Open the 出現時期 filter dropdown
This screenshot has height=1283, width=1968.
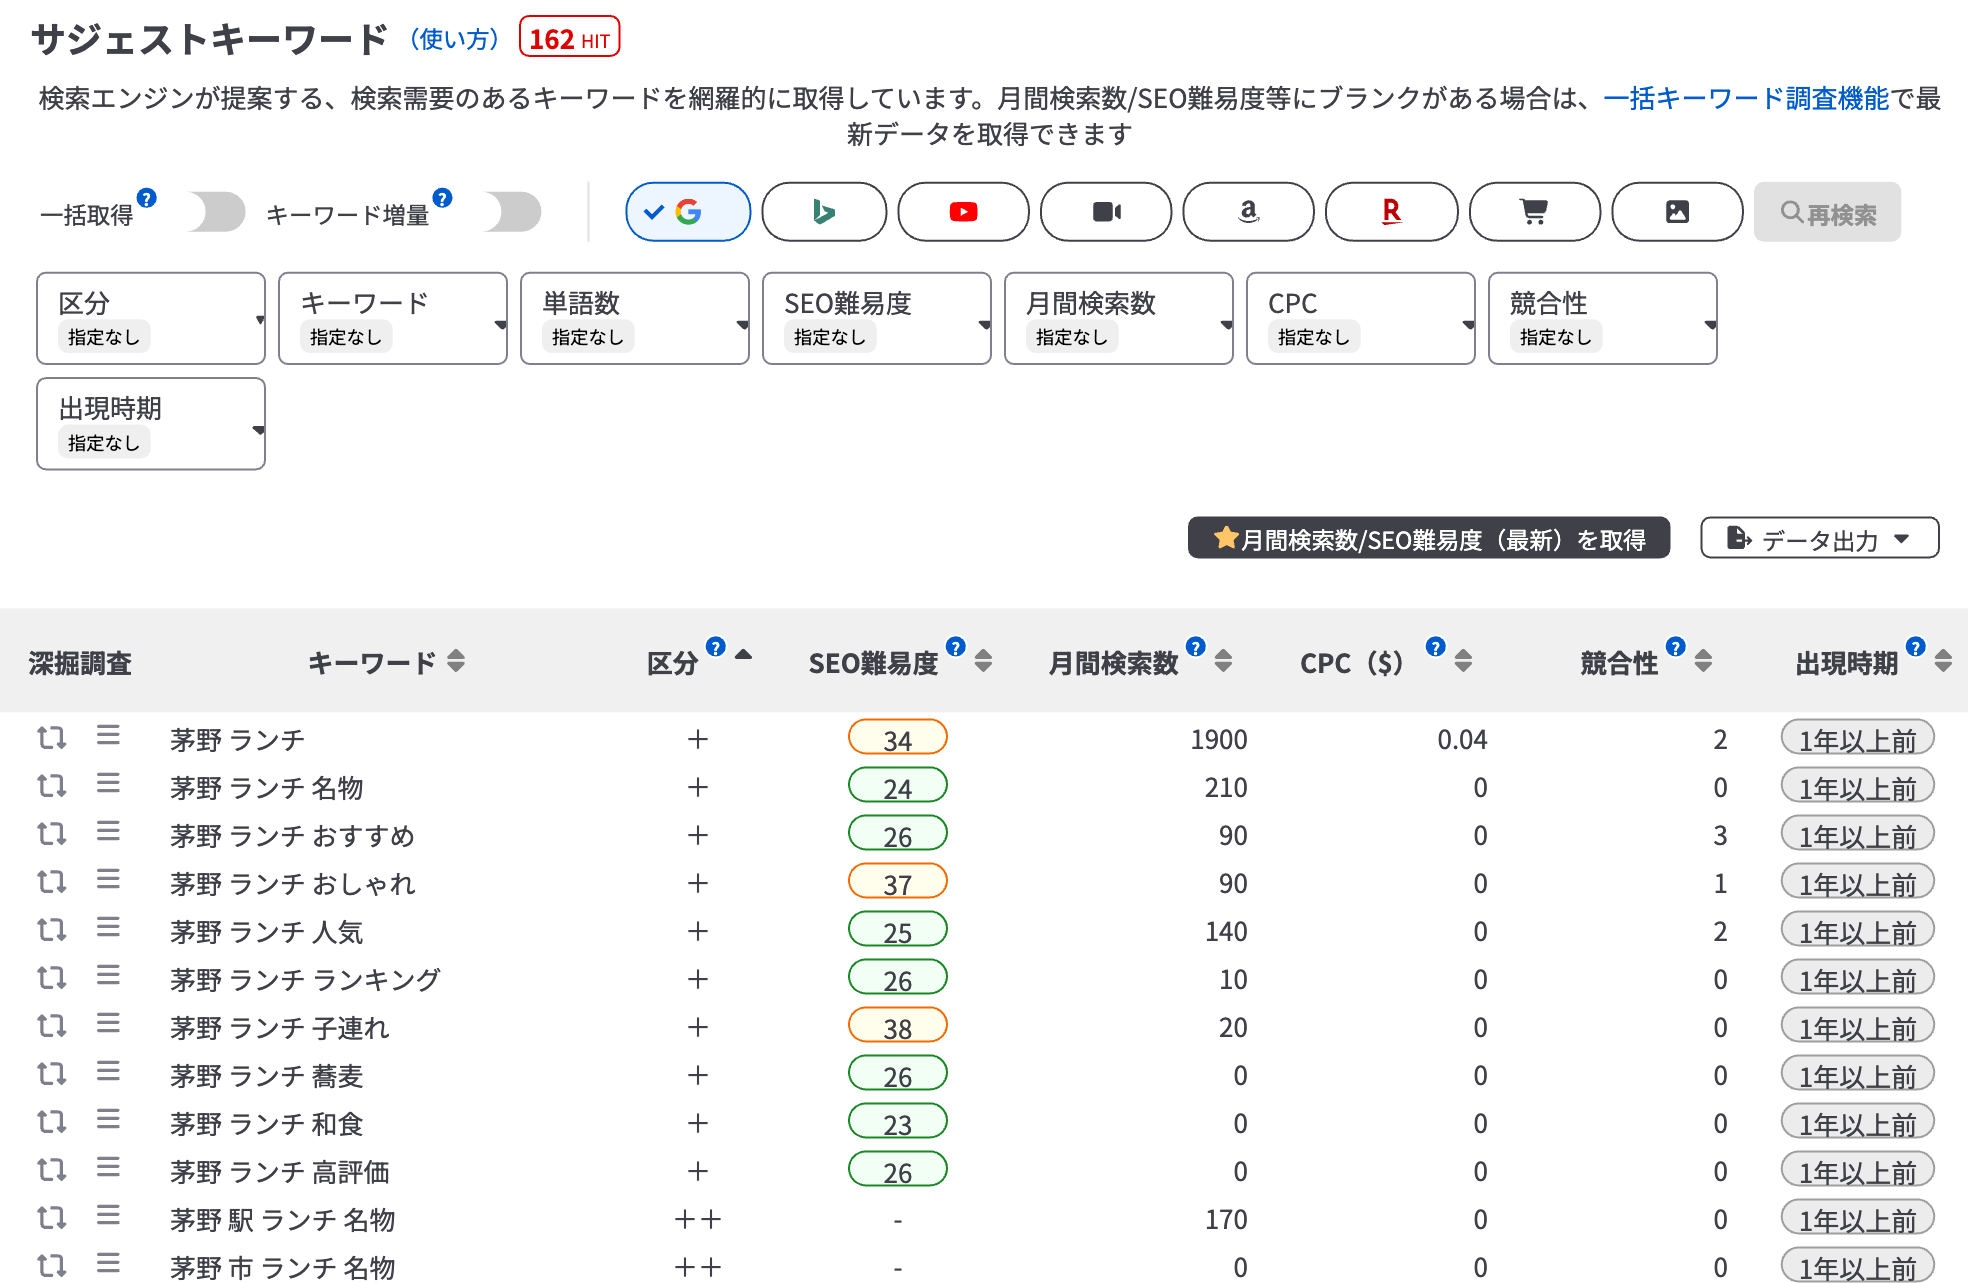(151, 424)
